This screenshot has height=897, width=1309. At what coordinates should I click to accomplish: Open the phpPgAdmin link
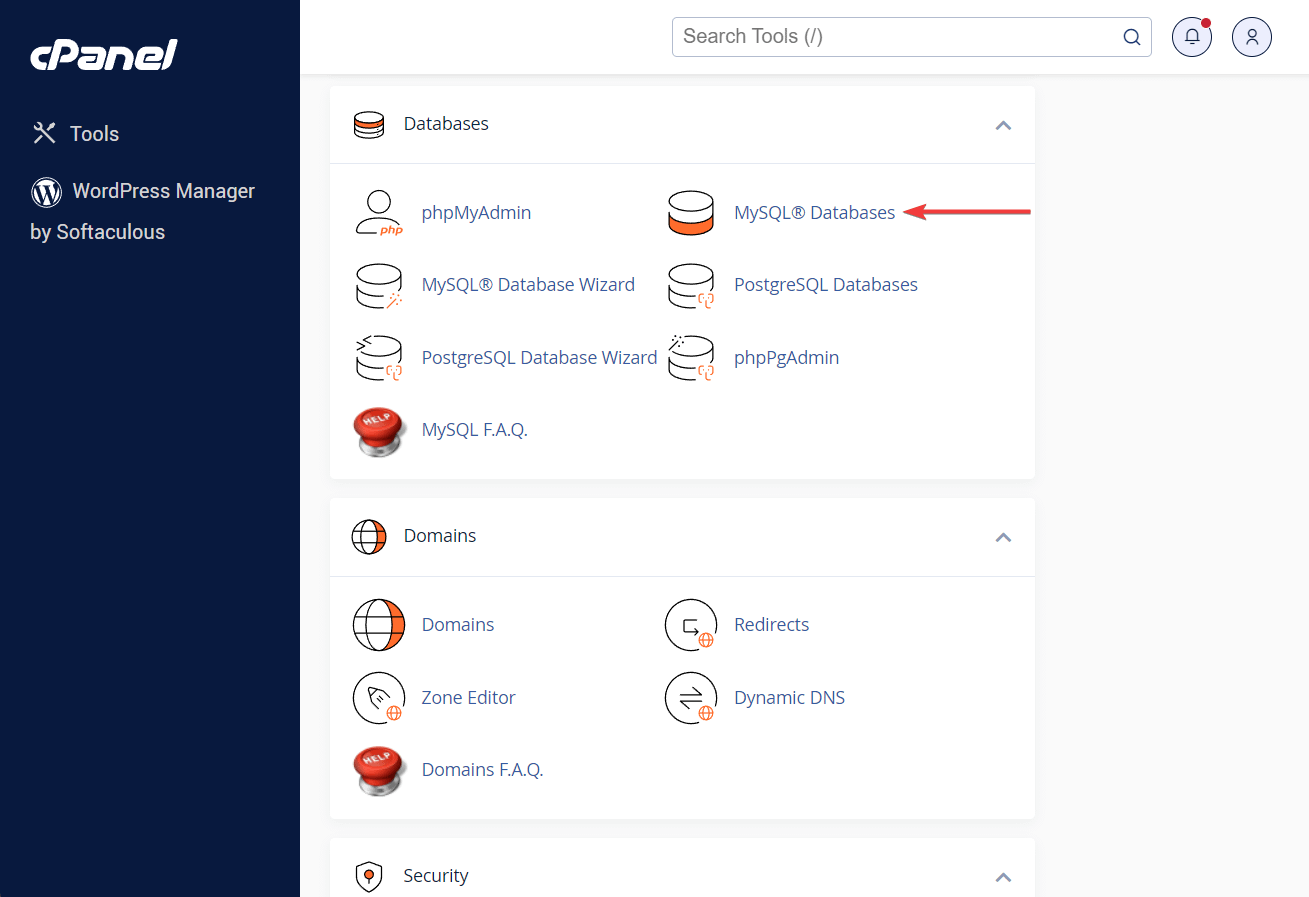point(786,357)
